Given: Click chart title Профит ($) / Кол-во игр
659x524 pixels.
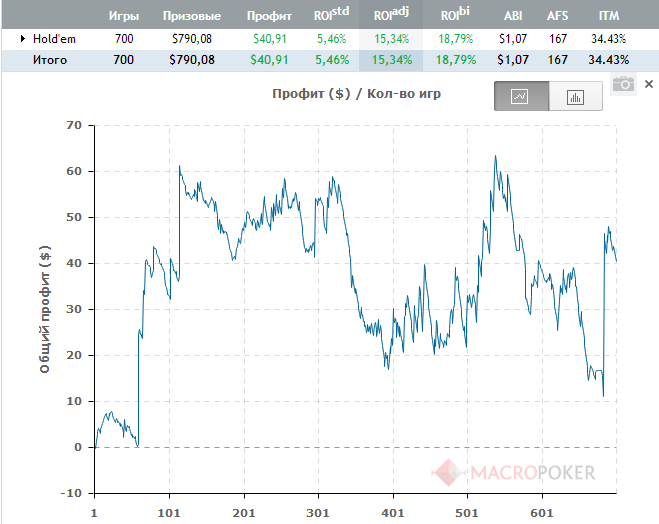Looking at the screenshot, I should [356, 94].
